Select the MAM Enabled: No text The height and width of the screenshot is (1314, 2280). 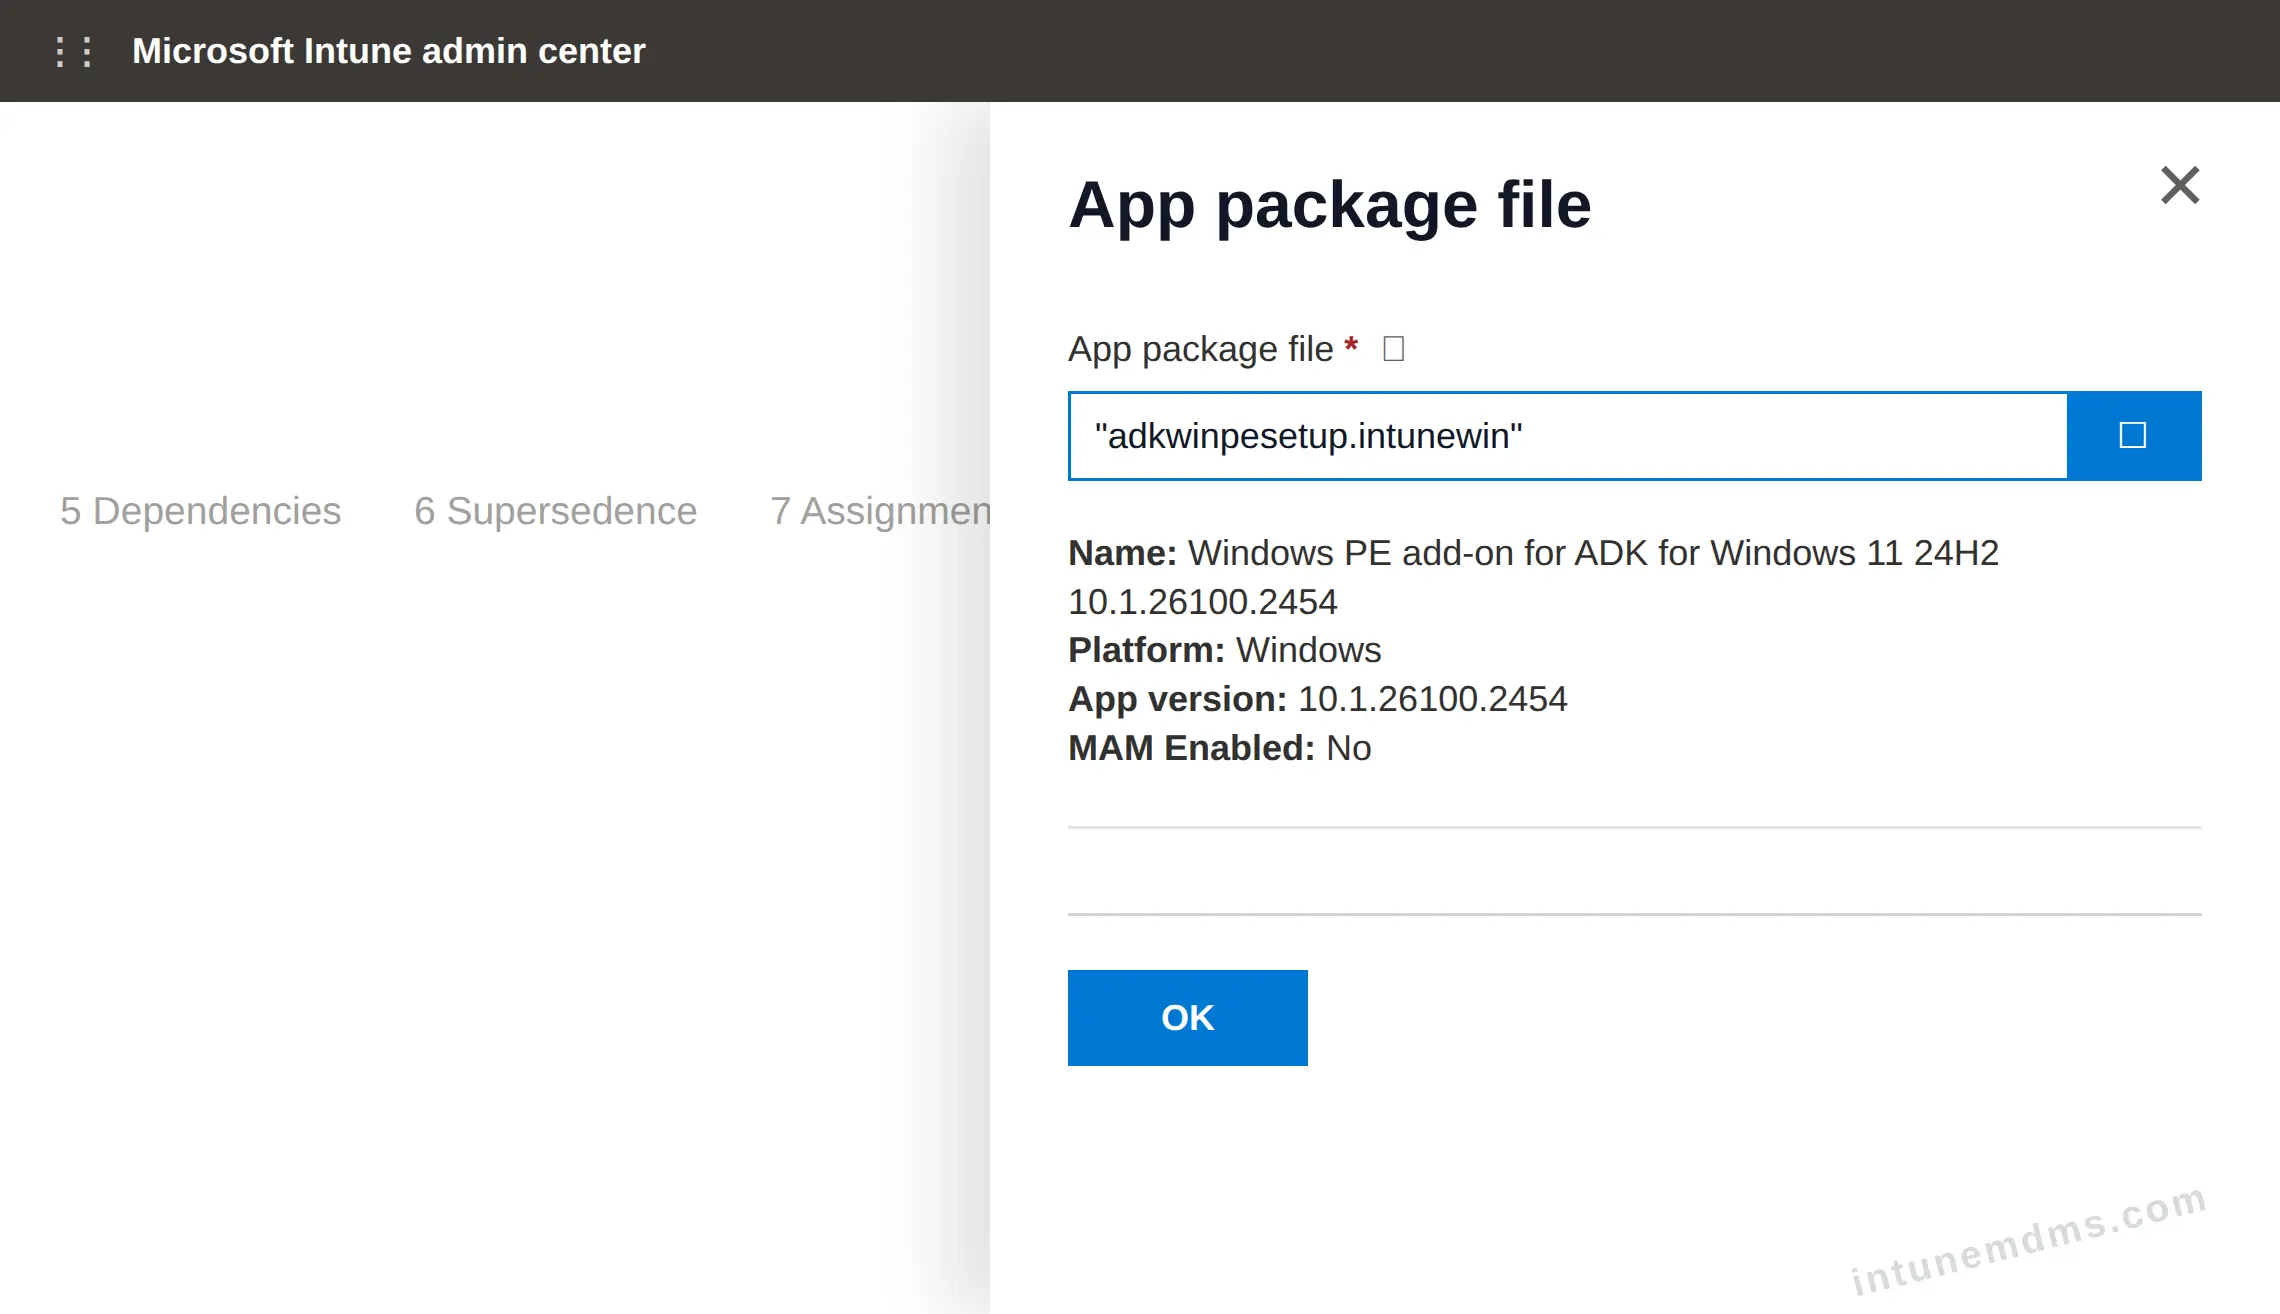(1219, 748)
